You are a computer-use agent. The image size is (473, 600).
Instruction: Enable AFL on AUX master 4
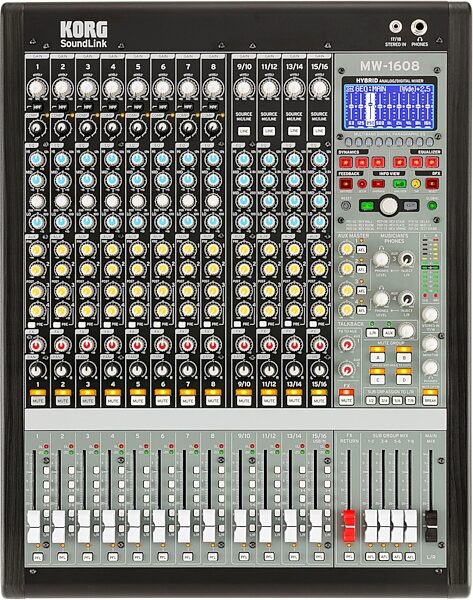click(361, 310)
